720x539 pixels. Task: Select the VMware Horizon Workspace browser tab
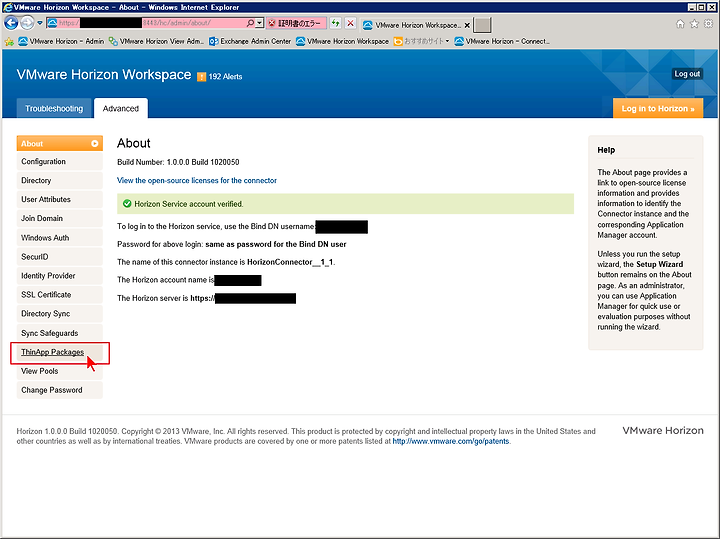coord(416,25)
